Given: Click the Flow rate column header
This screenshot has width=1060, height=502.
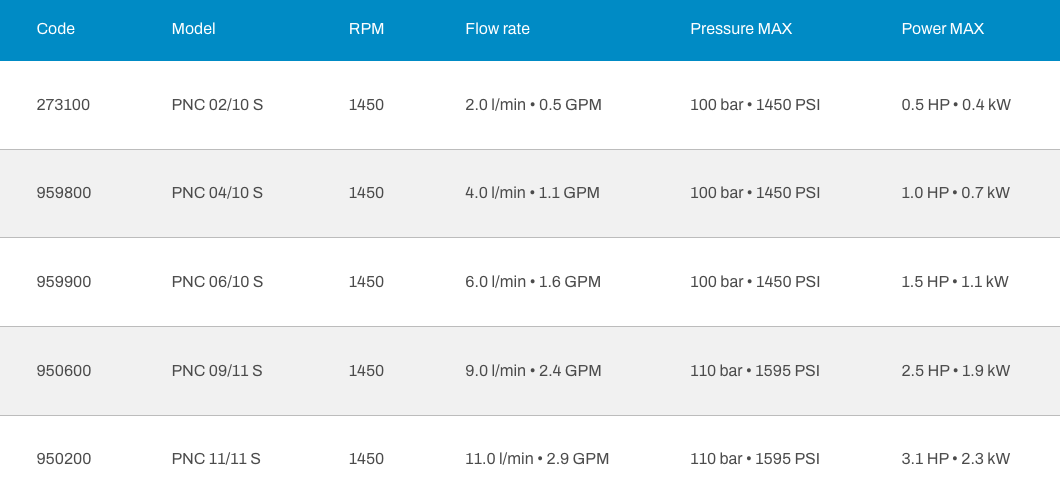Looking at the screenshot, I should tap(497, 29).
